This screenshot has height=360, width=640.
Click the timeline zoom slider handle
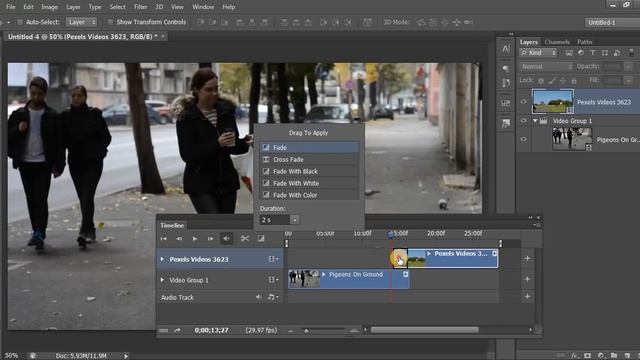click(306, 331)
